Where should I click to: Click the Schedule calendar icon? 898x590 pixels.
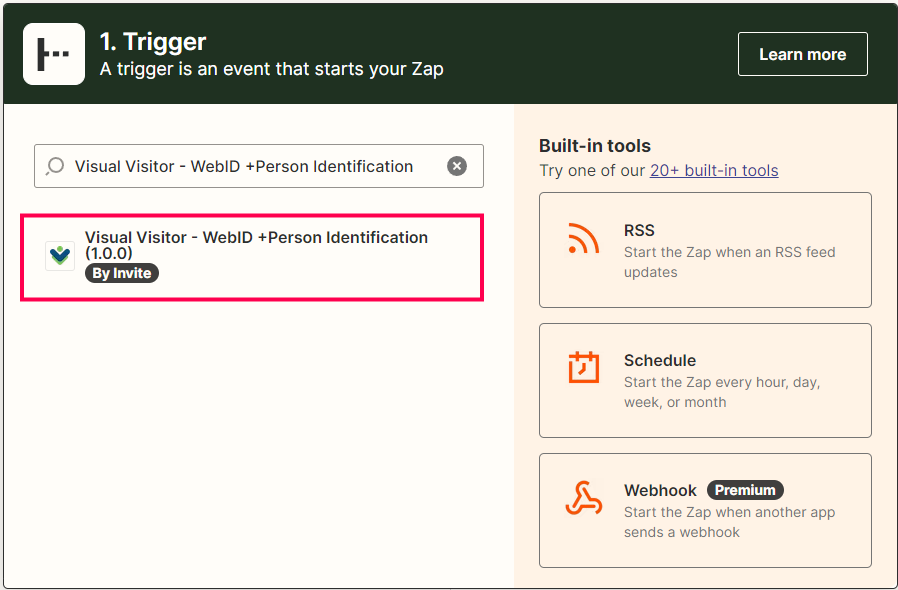pos(584,367)
